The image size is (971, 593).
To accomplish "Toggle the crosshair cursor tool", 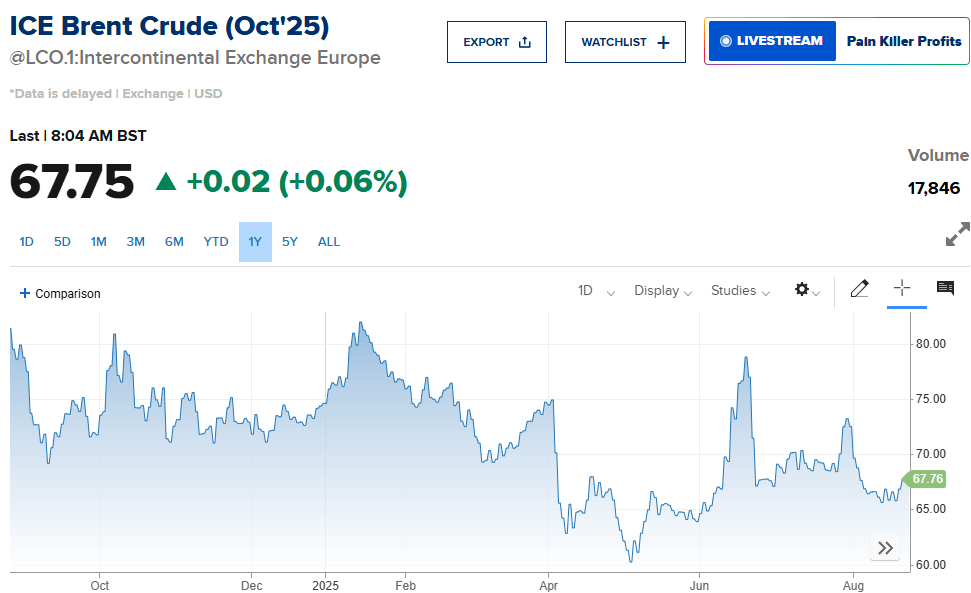I will pyautogui.click(x=902, y=288).
